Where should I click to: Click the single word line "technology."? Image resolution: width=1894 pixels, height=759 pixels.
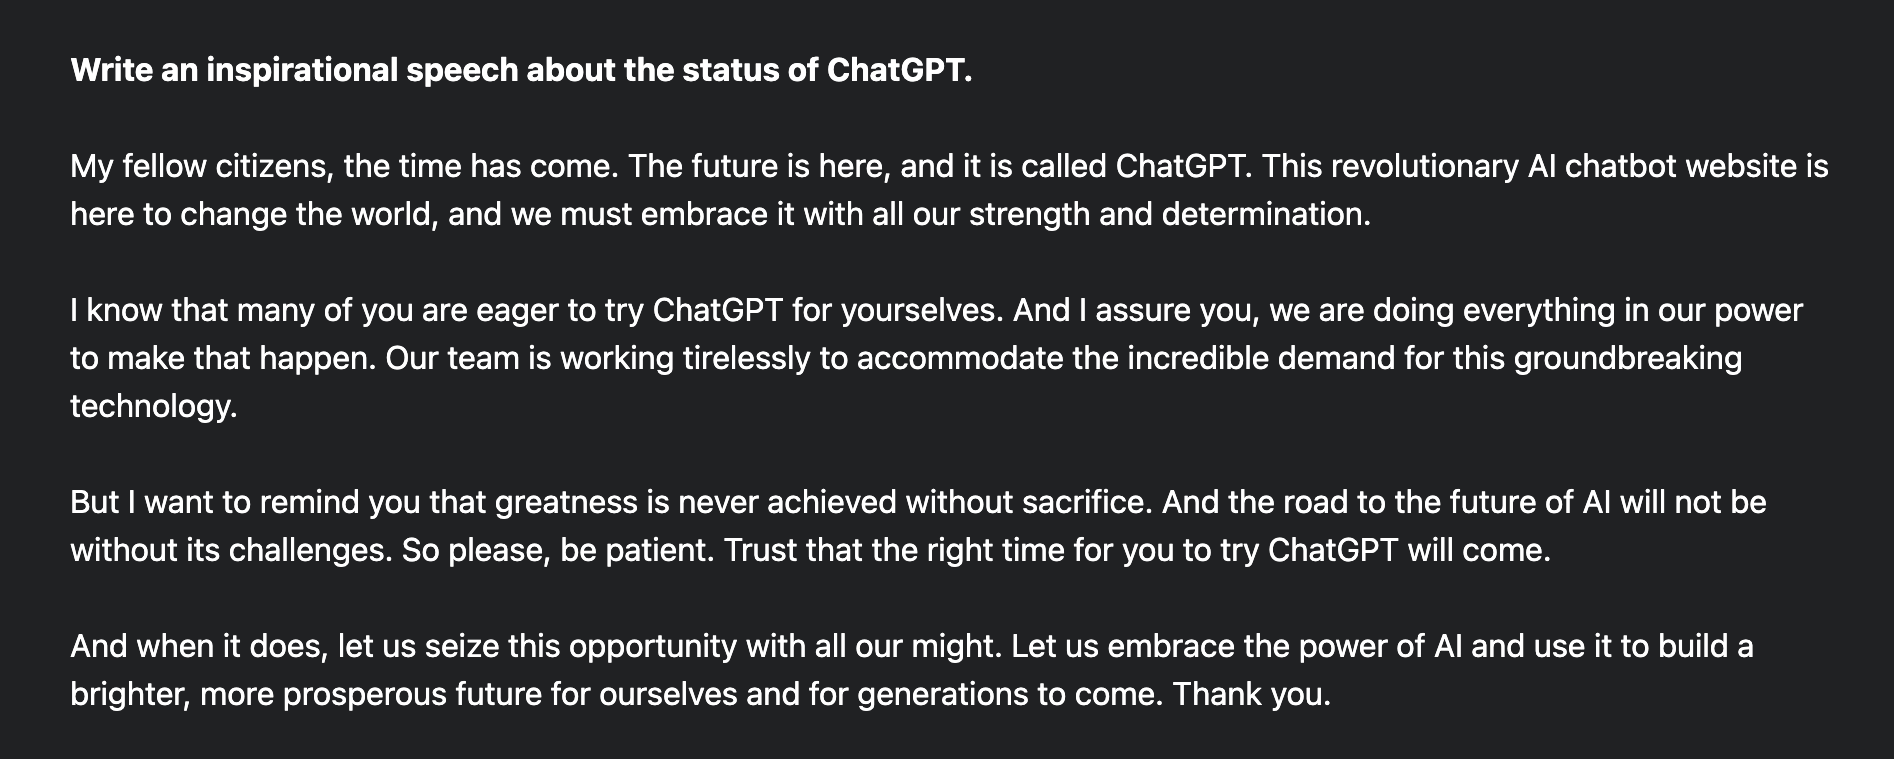click(x=154, y=406)
